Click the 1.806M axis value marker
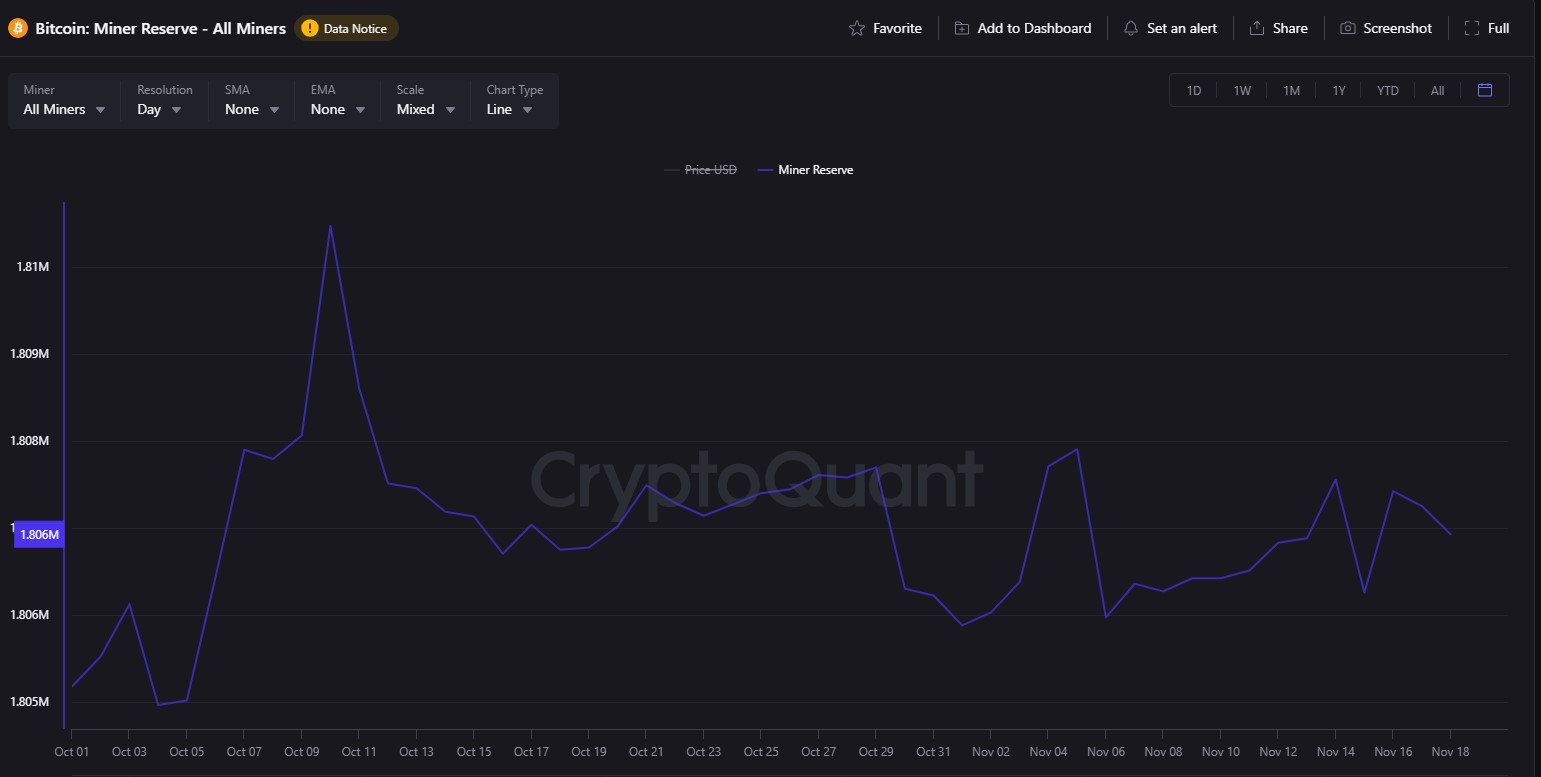Image resolution: width=1541 pixels, height=777 pixels. point(40,535)
